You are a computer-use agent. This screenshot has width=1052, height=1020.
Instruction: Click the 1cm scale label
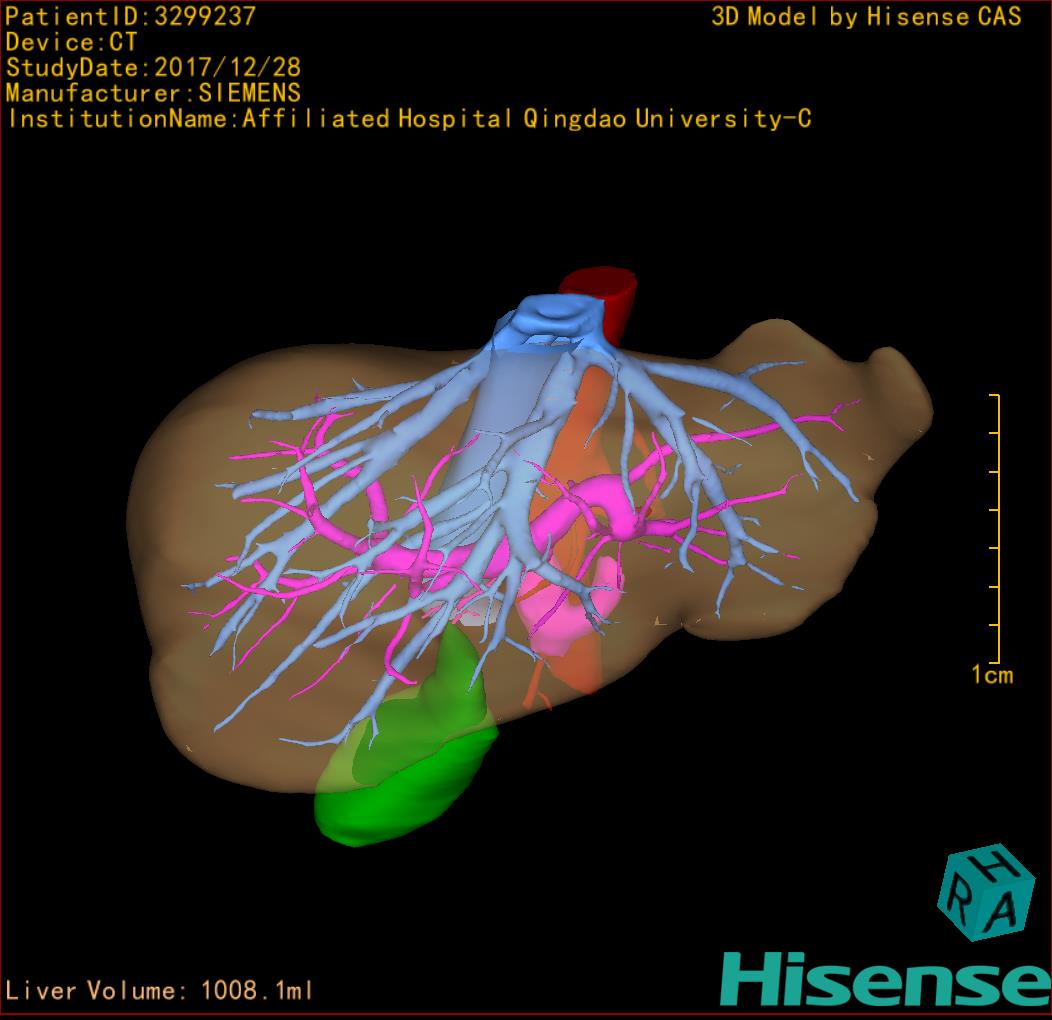tap(992, 674)
